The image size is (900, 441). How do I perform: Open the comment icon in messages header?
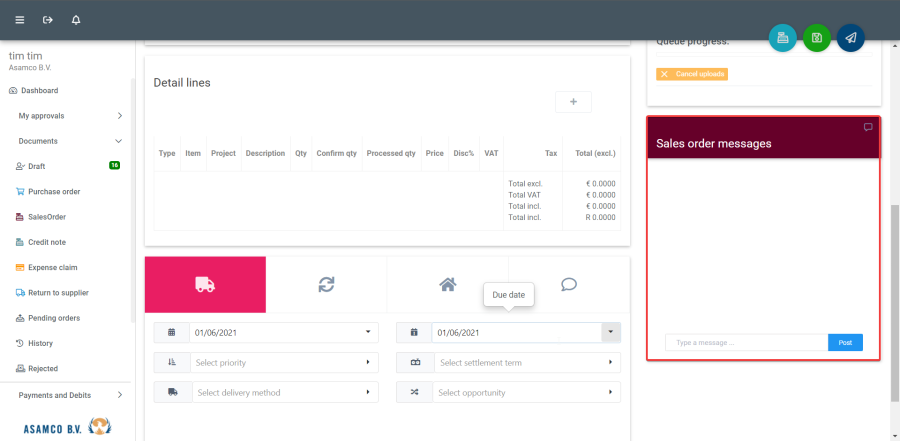(867, 127)
